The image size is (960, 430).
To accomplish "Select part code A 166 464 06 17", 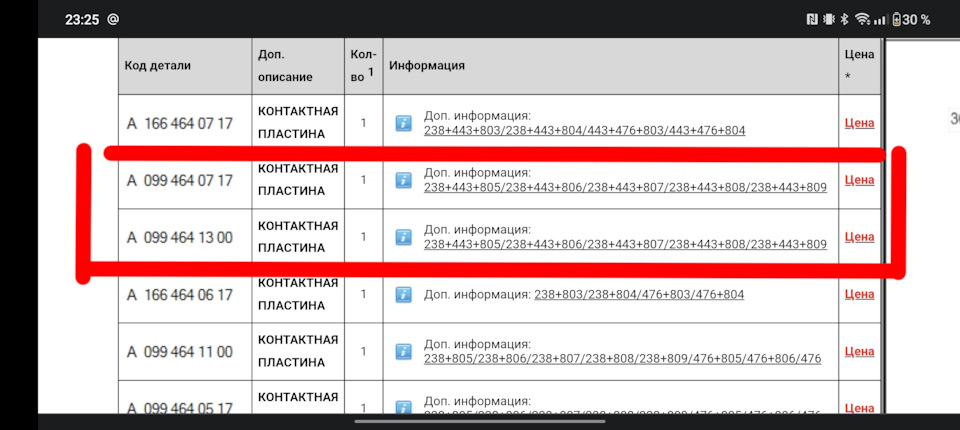I will pos(179,295).
